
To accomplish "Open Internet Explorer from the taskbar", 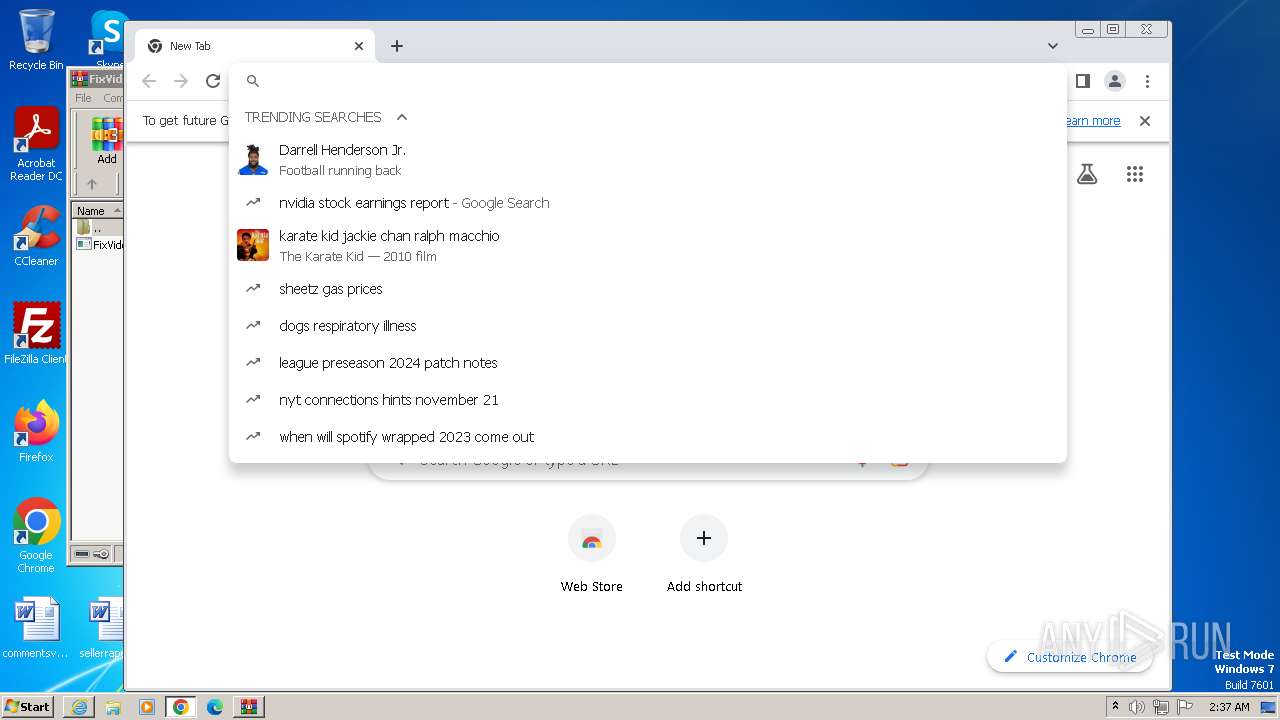I will tap(79, 707).
